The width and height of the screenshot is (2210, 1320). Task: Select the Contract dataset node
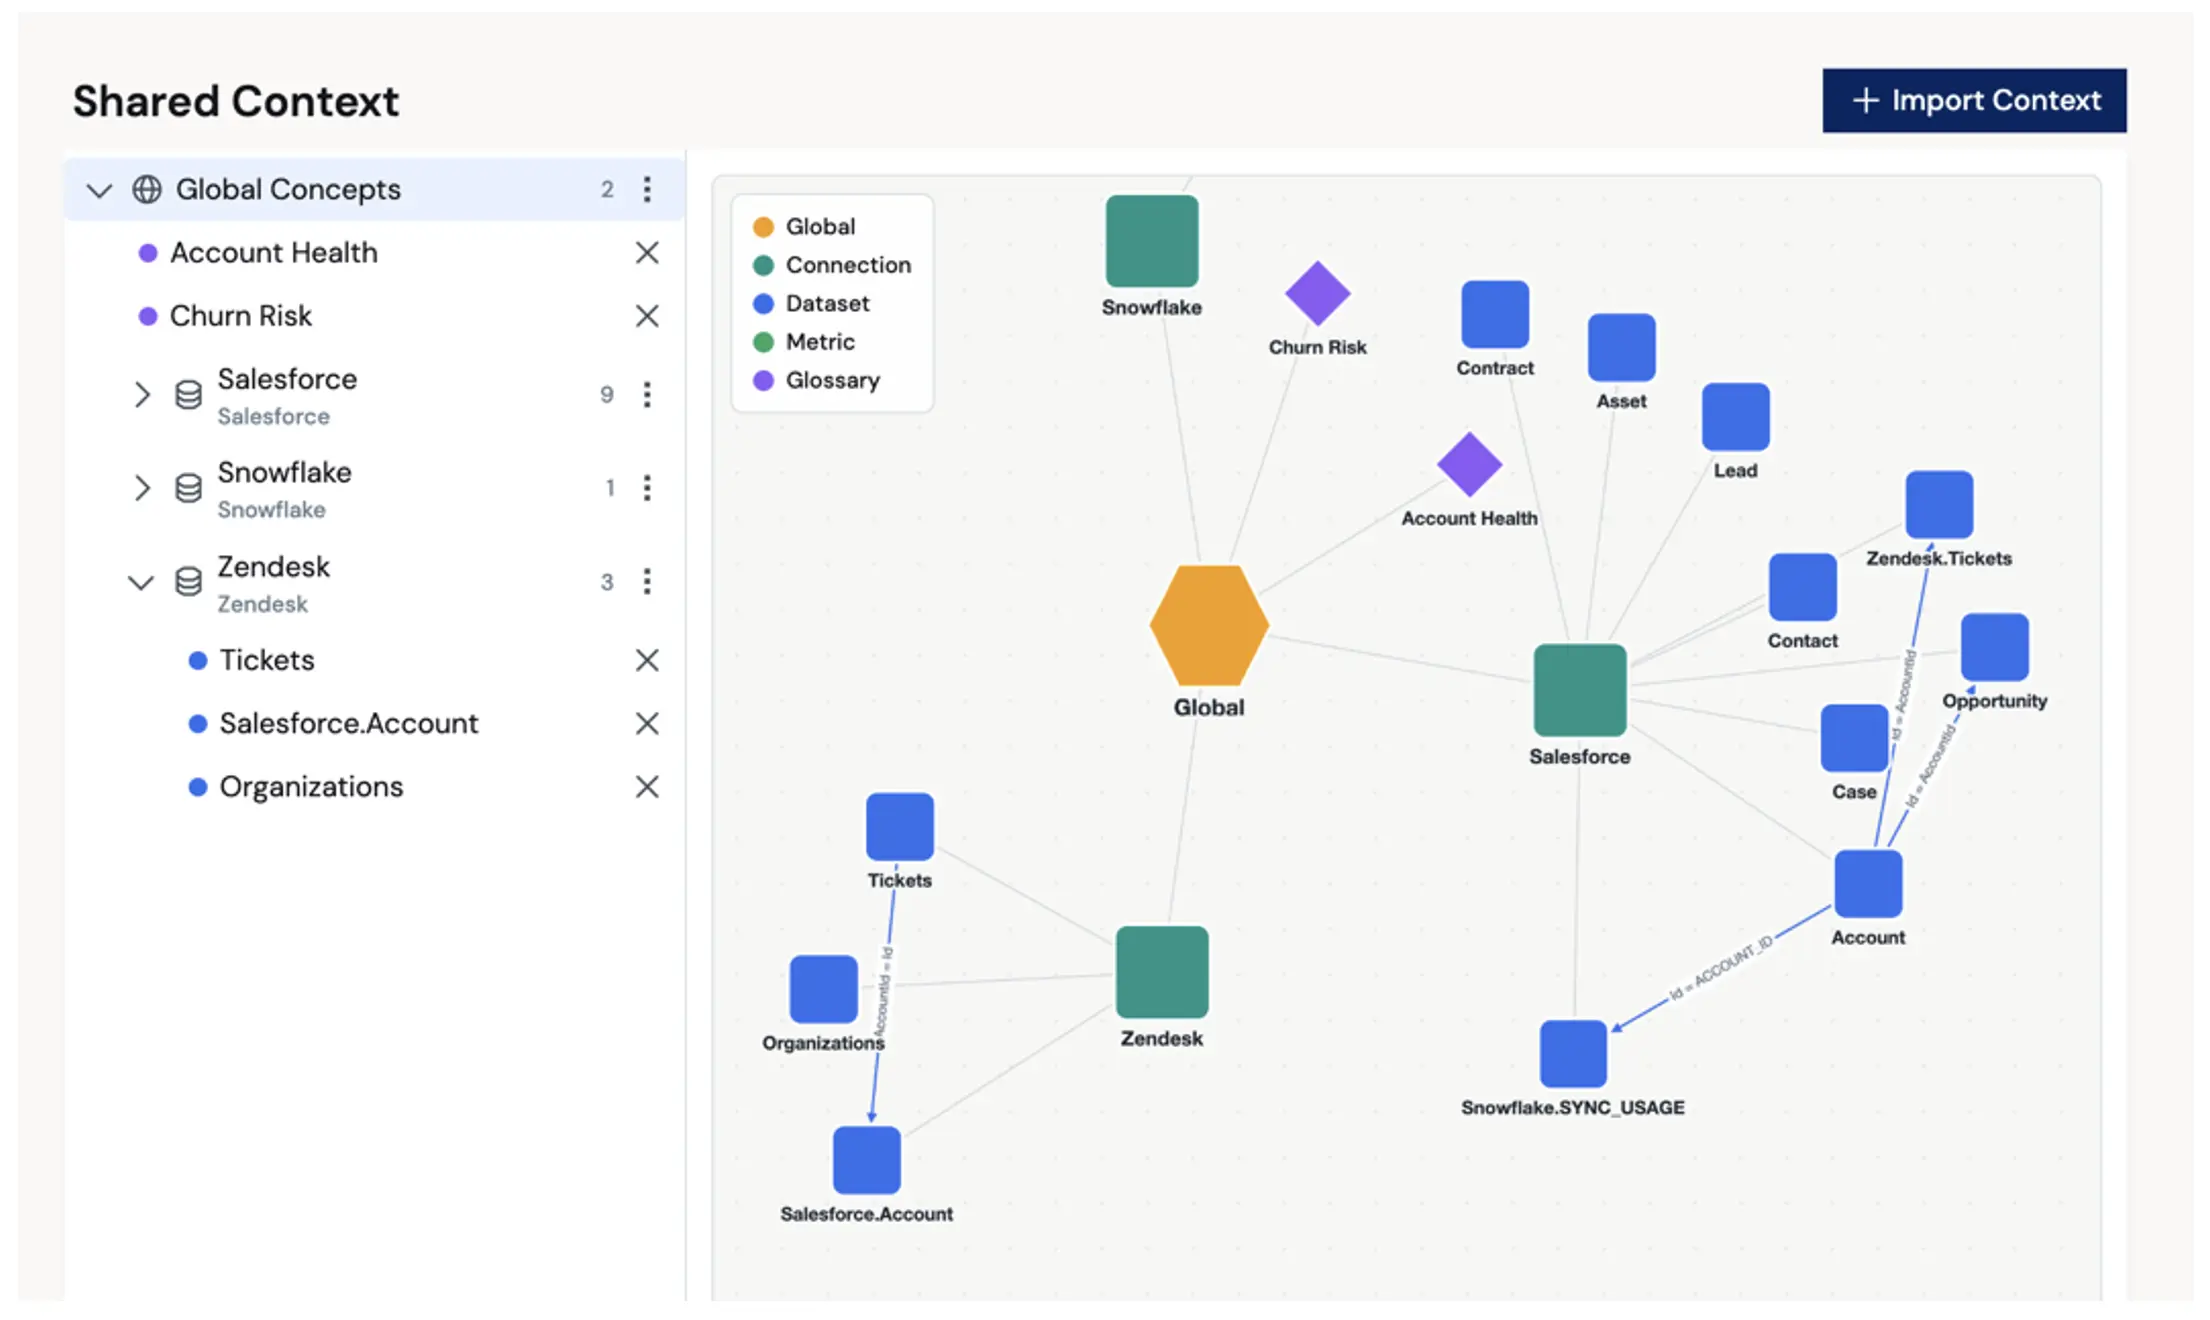click(x=1495, y=314)
